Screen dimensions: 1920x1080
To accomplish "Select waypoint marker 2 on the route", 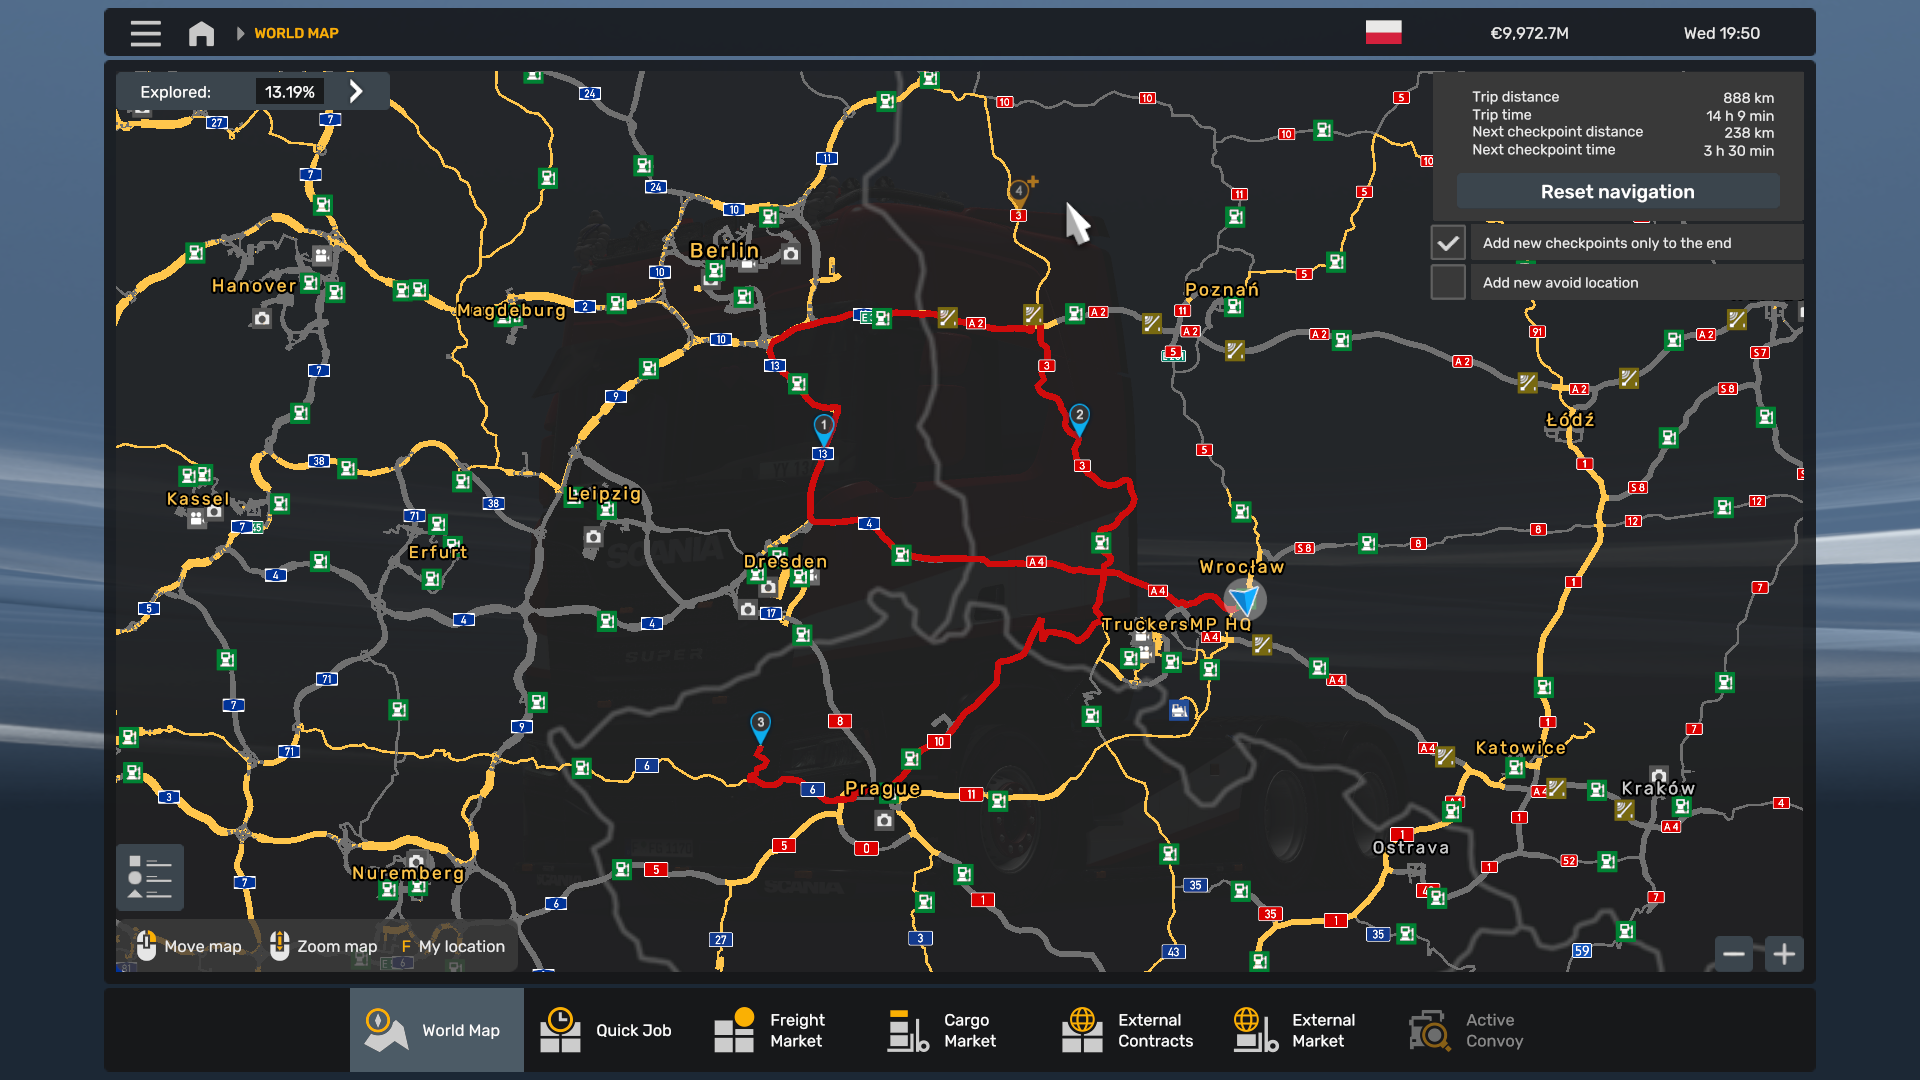I will point(1079,417).
